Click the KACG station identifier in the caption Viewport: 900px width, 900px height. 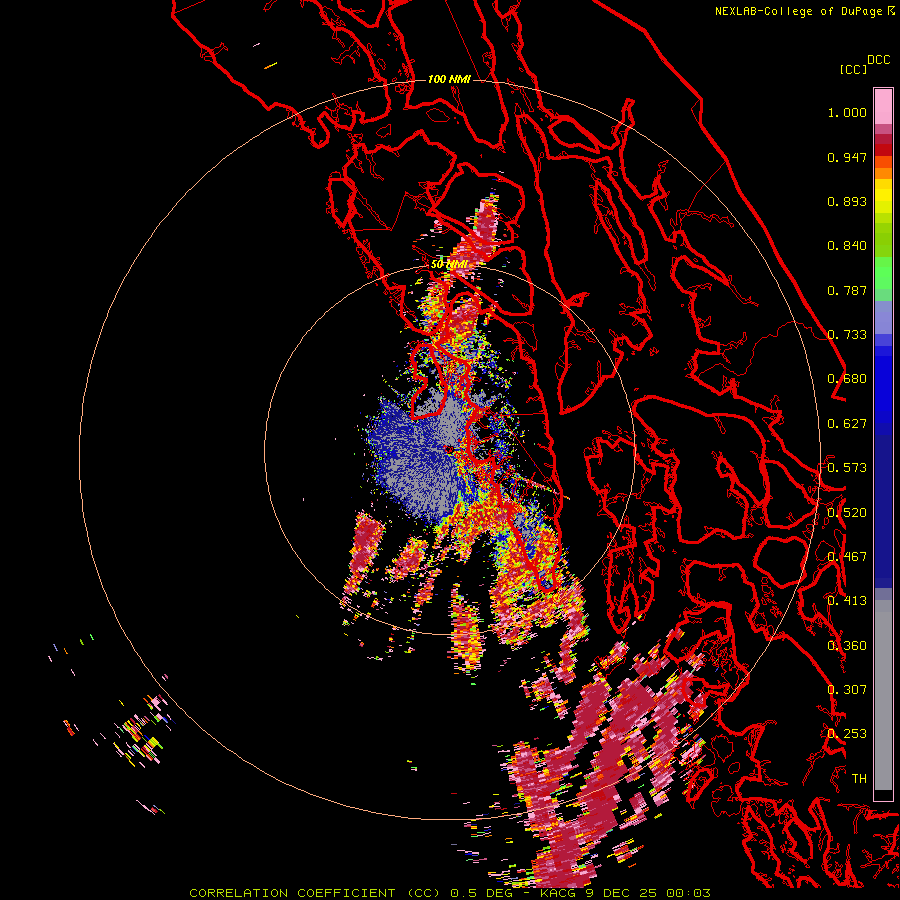[559, 893]
